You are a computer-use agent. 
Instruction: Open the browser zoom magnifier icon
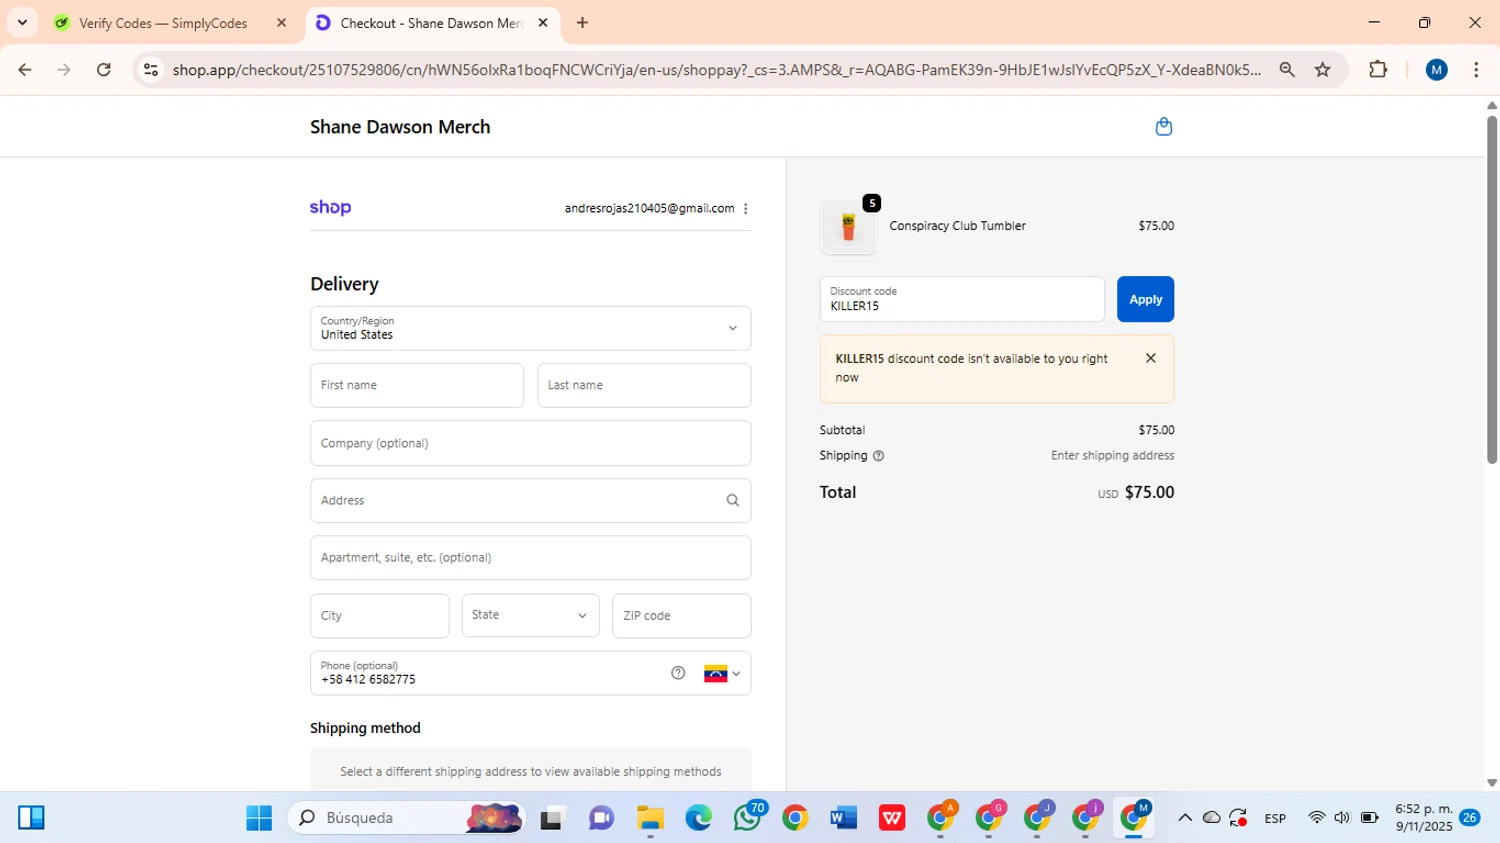click(x=1287, y=69)
